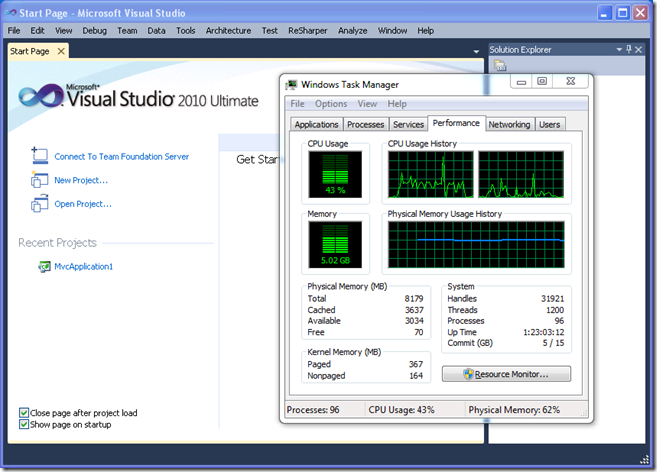This screenshot has height=472, width=657.
Task: Open the View menu in Visual Studio
Action: (64, 31)
